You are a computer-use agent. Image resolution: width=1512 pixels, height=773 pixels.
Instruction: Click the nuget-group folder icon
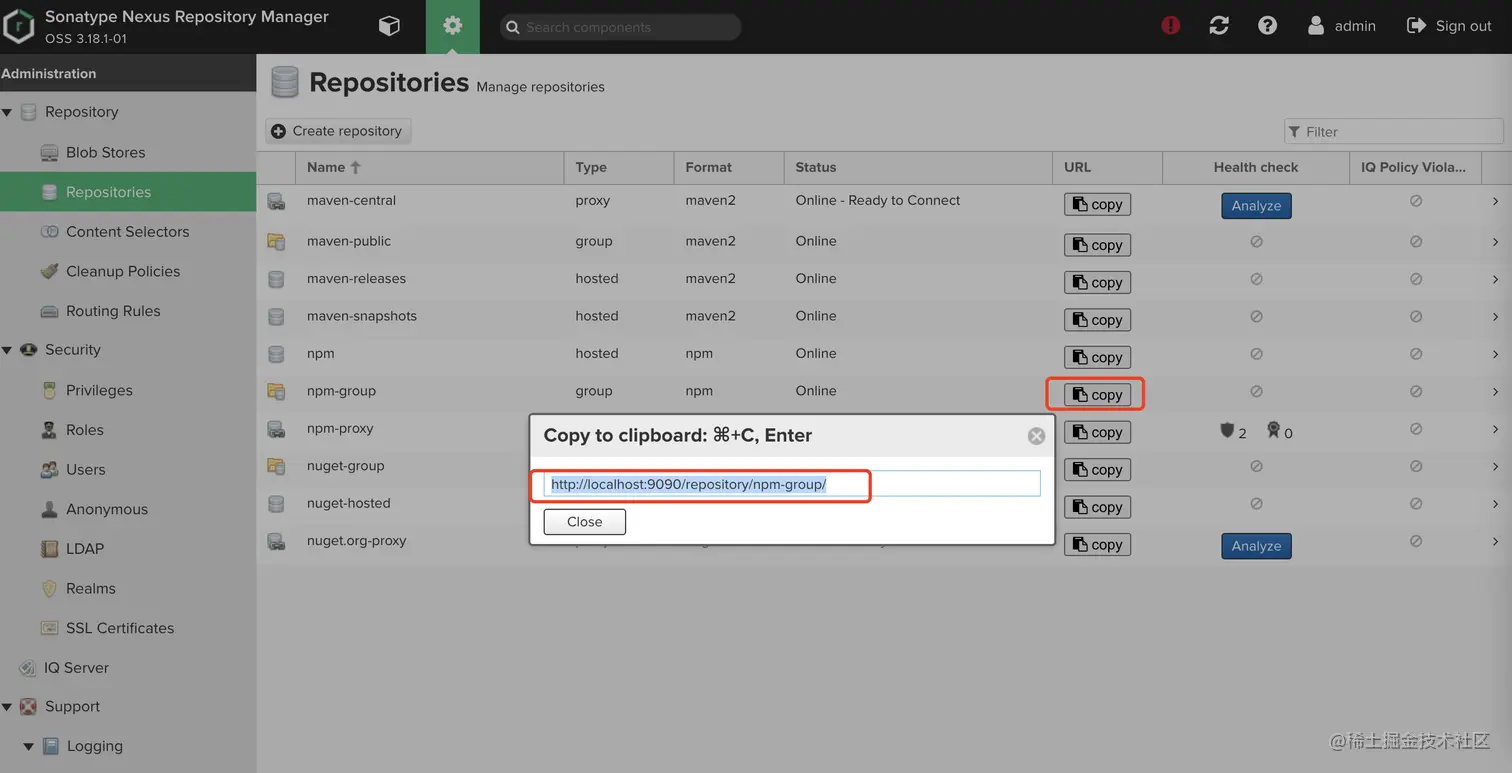click(276, 466)
